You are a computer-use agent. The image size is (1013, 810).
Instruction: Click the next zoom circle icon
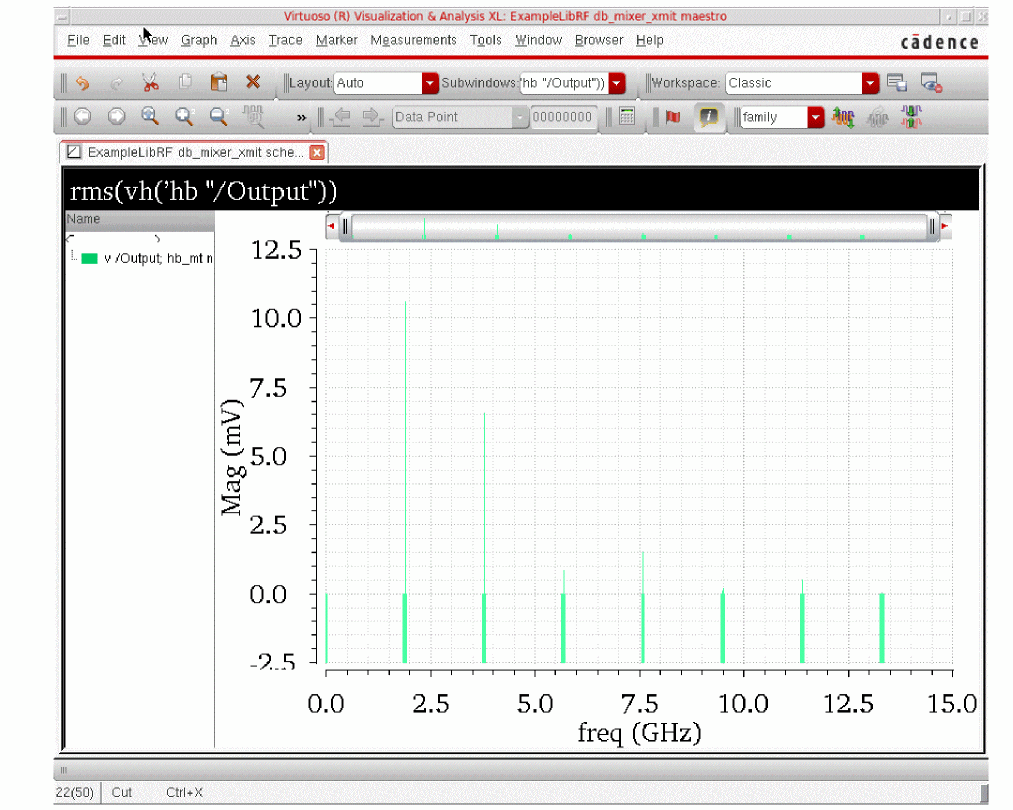pyautogui.click(x=116, y=116)
